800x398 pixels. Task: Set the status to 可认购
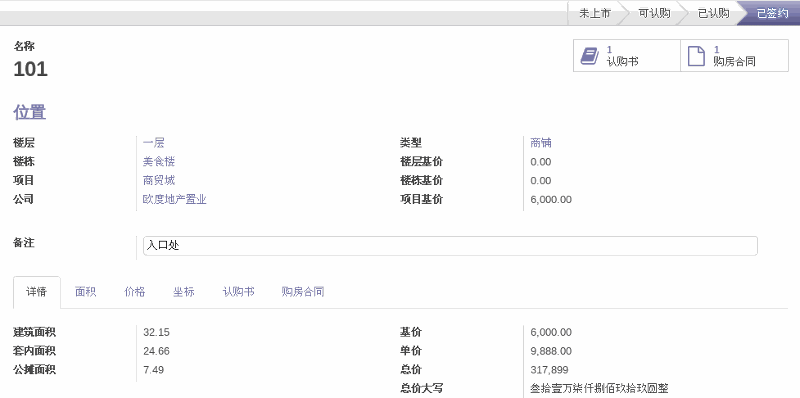pyautogui.click(x=654, y=13)
